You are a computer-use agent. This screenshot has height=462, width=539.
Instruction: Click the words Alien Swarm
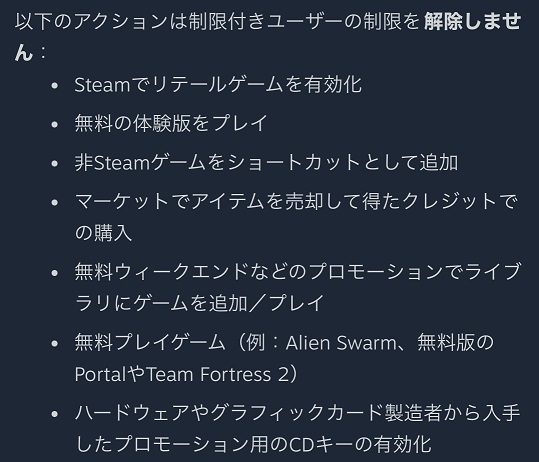(341, 343)
